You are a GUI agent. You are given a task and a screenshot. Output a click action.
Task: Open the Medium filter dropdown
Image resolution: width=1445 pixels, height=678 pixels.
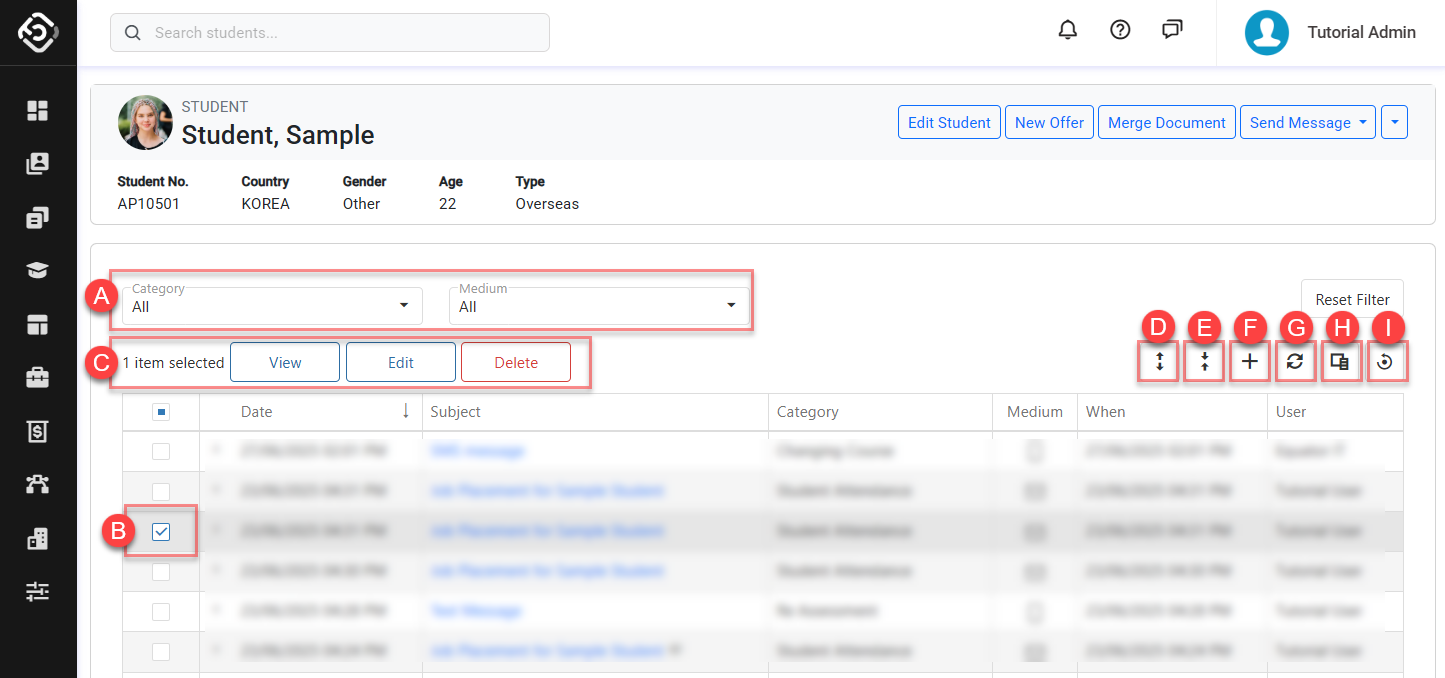pos(598,306)
